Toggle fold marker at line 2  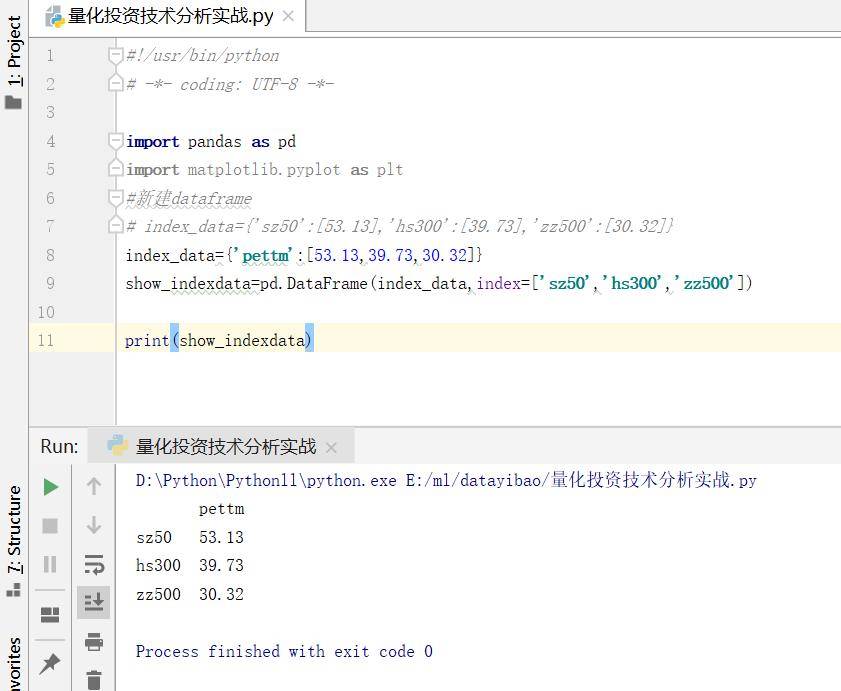(x=115, y=84)
